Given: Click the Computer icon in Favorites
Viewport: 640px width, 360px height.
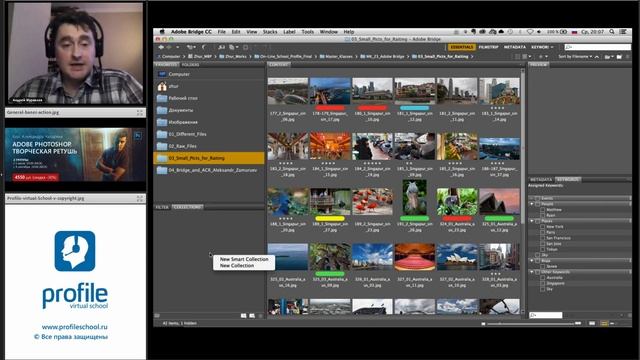Looking at the screenshot, I should click(162, 74).
